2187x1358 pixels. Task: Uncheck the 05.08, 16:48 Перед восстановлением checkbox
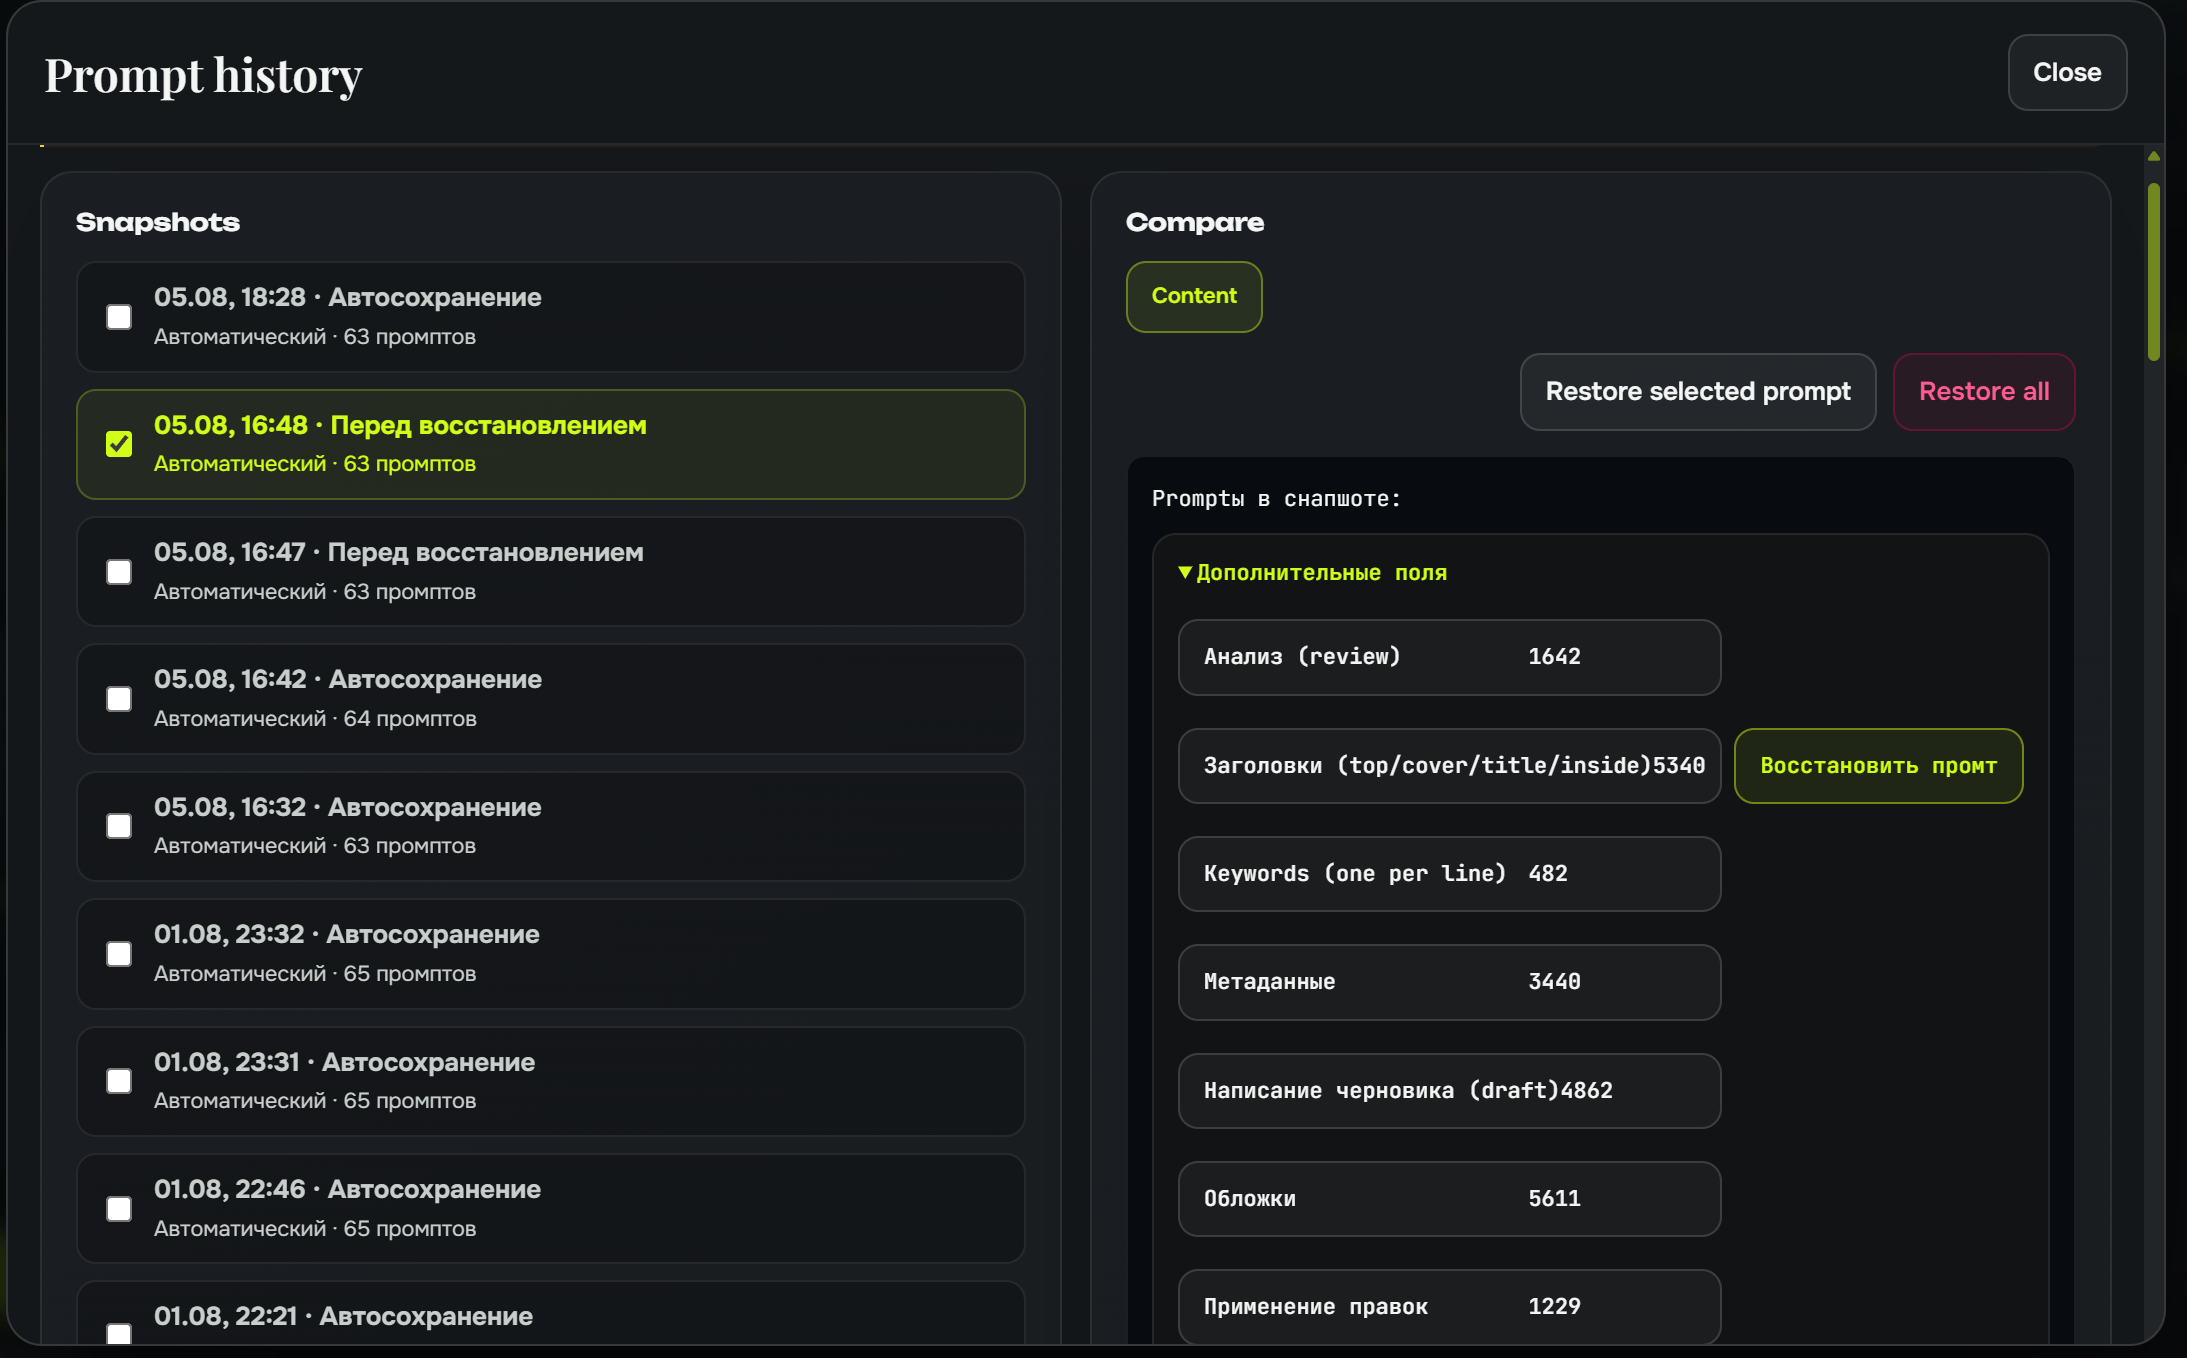[119, 444]
